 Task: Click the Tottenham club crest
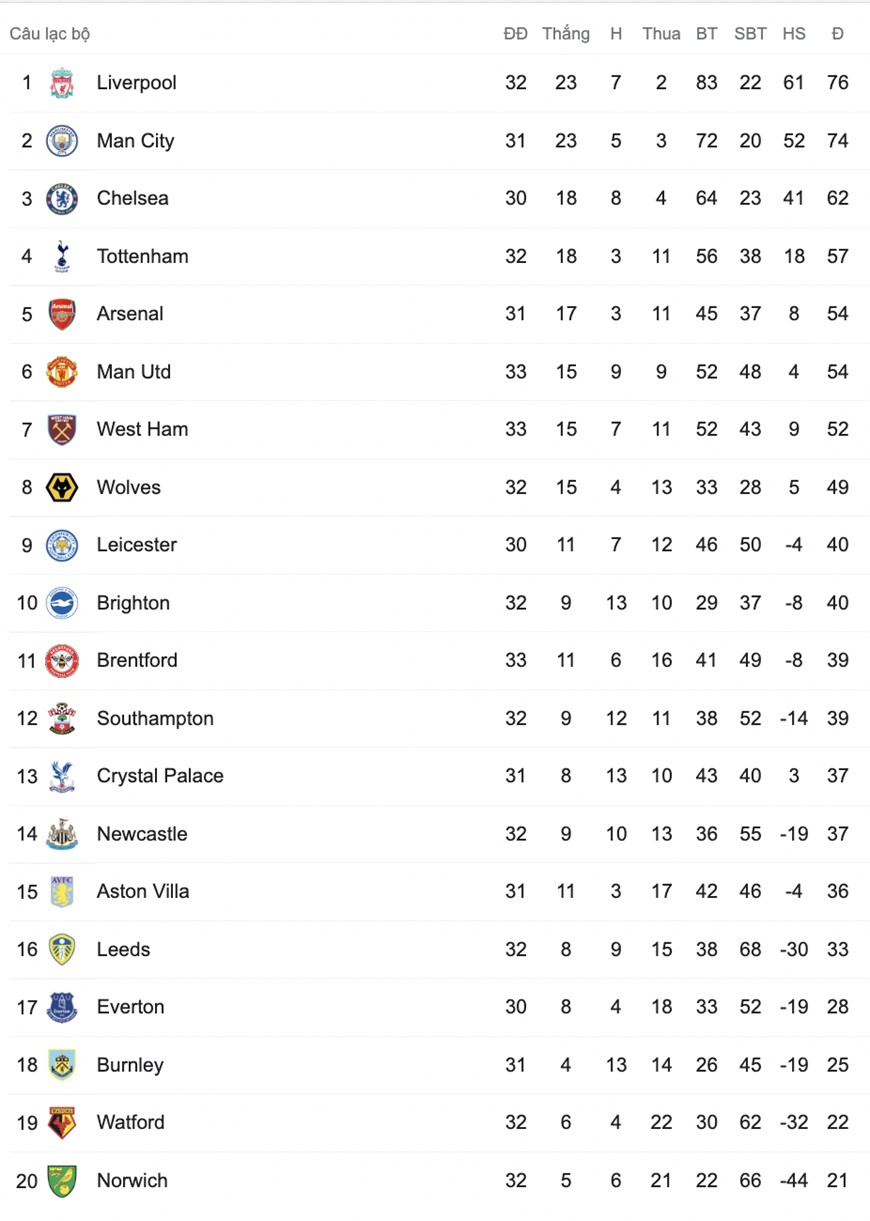[62, 256]
